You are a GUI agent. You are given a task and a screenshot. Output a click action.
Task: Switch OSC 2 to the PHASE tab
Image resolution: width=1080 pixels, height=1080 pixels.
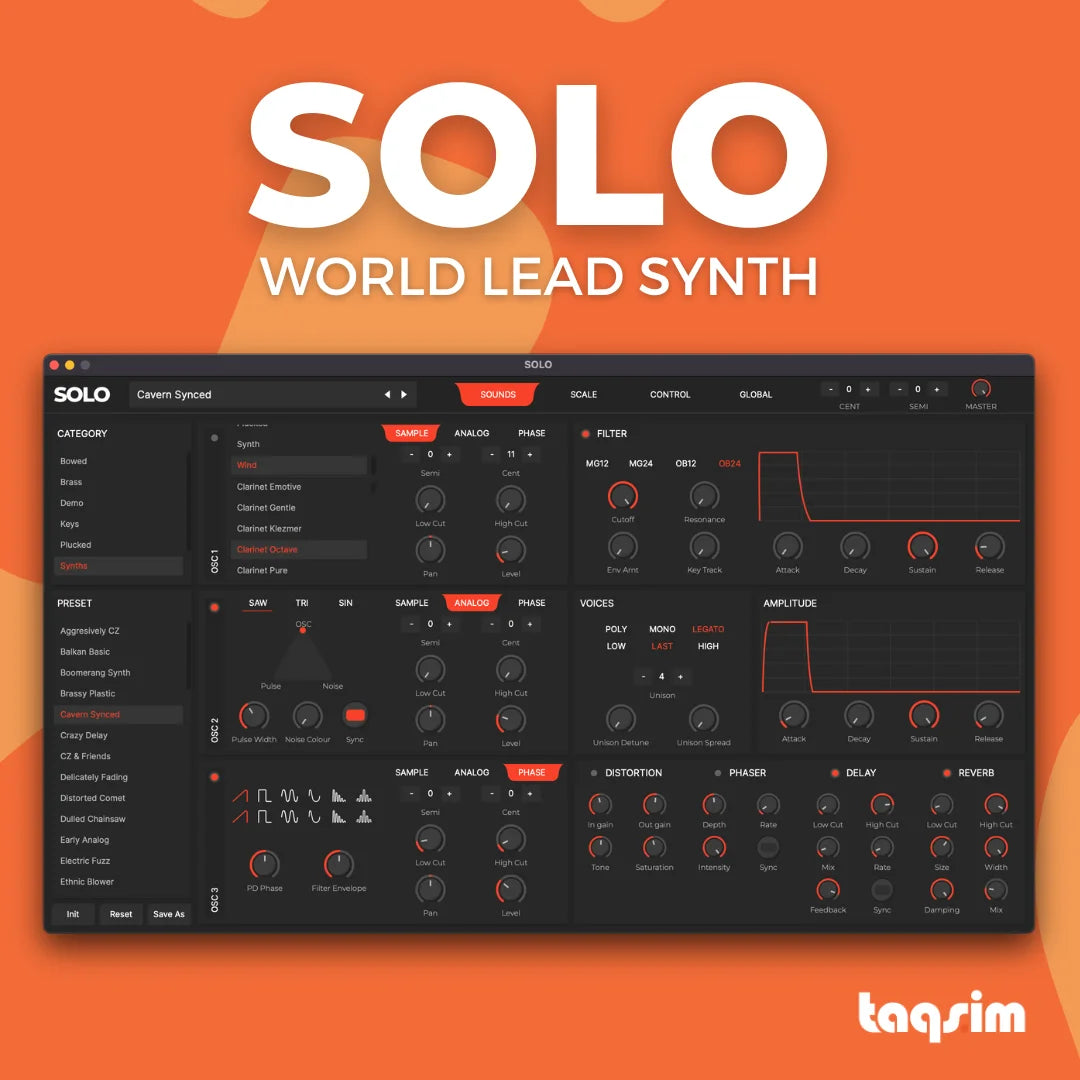[531, 602]
